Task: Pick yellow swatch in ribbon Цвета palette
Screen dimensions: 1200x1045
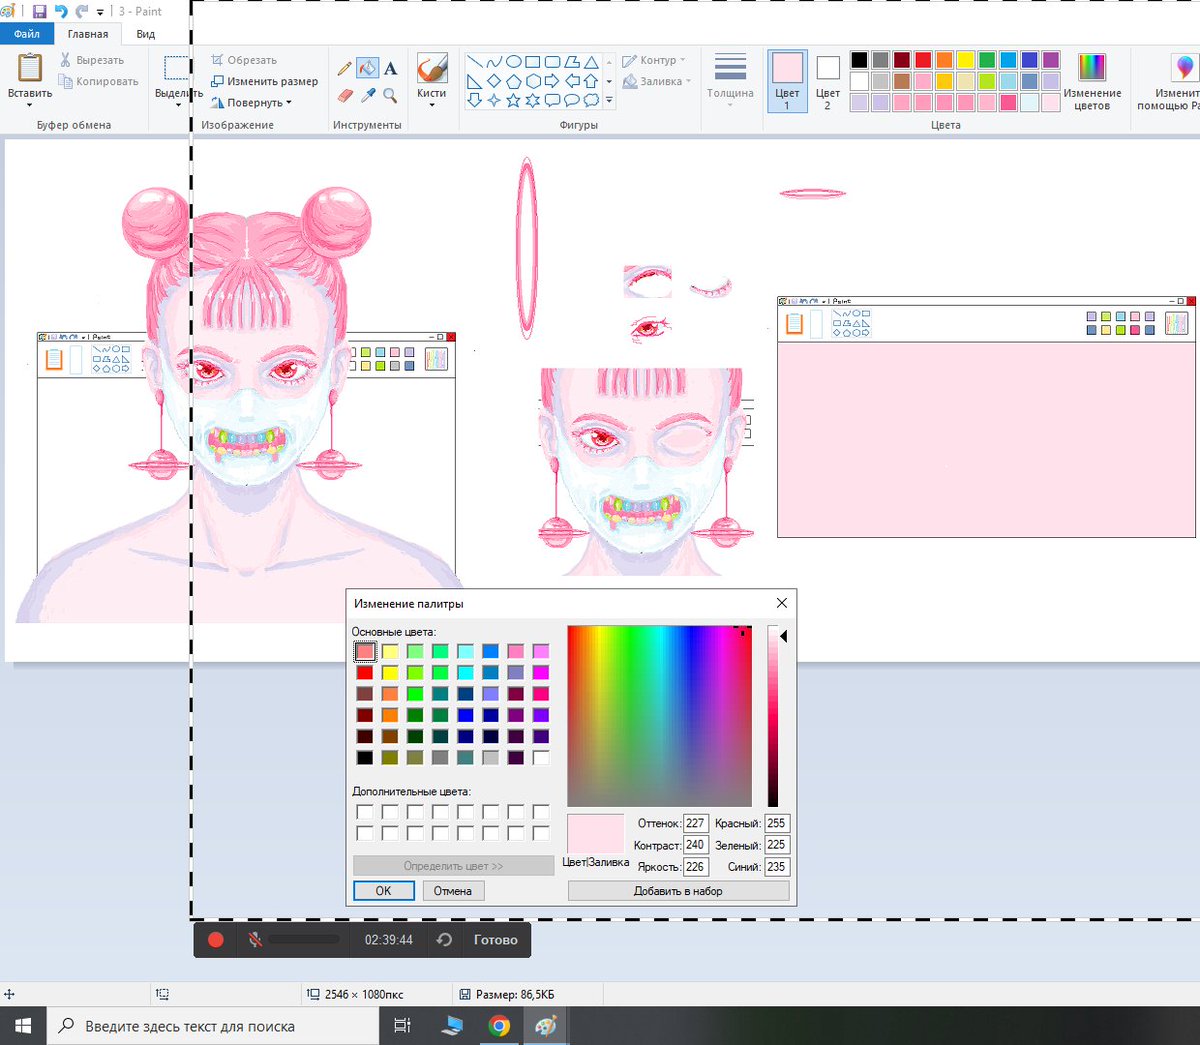Action: [965, 60]
